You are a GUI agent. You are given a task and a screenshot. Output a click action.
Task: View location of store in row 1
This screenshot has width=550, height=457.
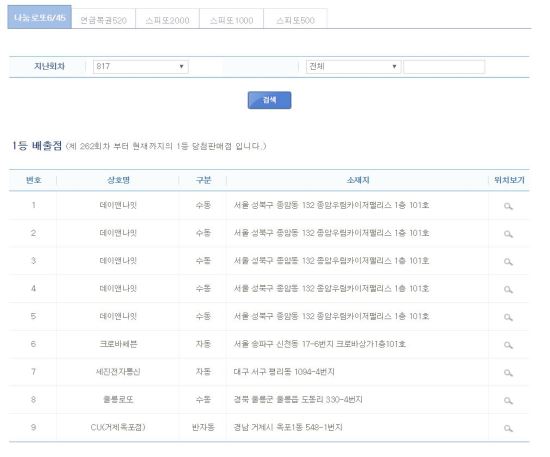coord(508,206)
